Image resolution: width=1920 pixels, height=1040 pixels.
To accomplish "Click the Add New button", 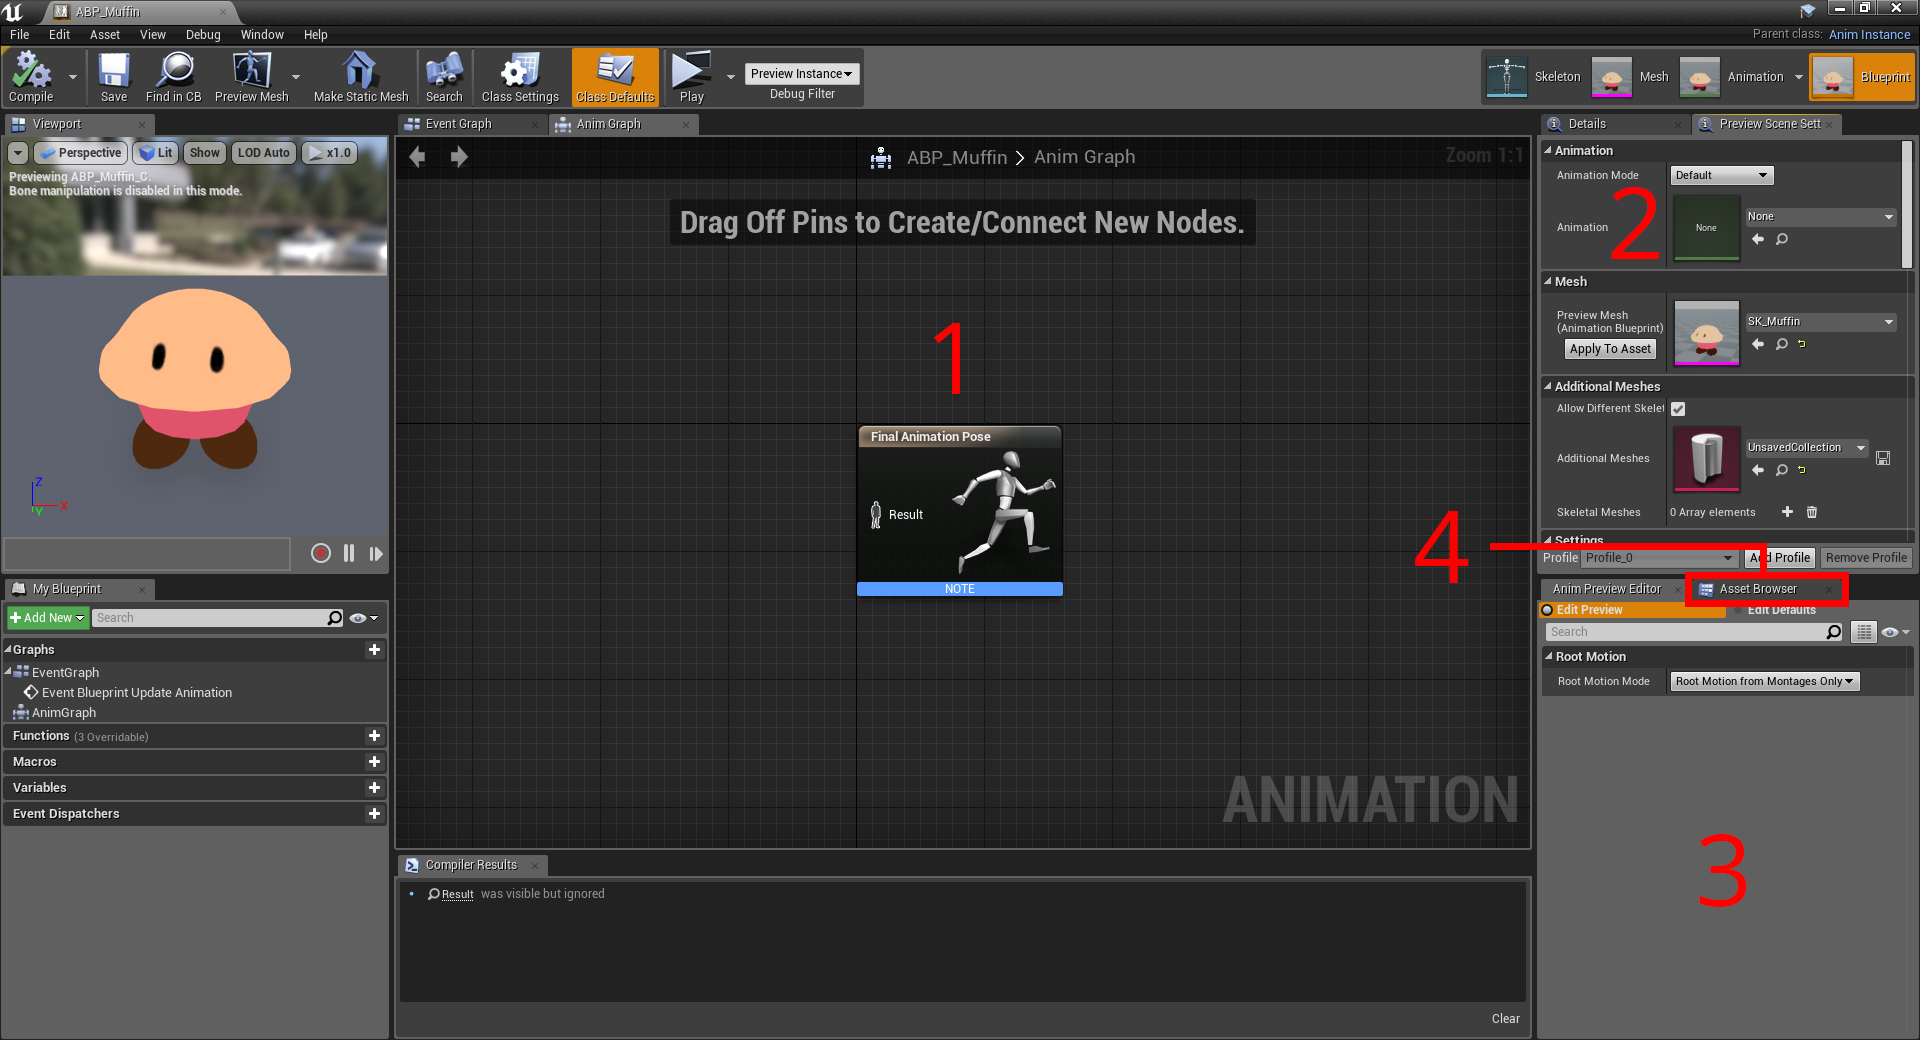I will tap(48, 618).
